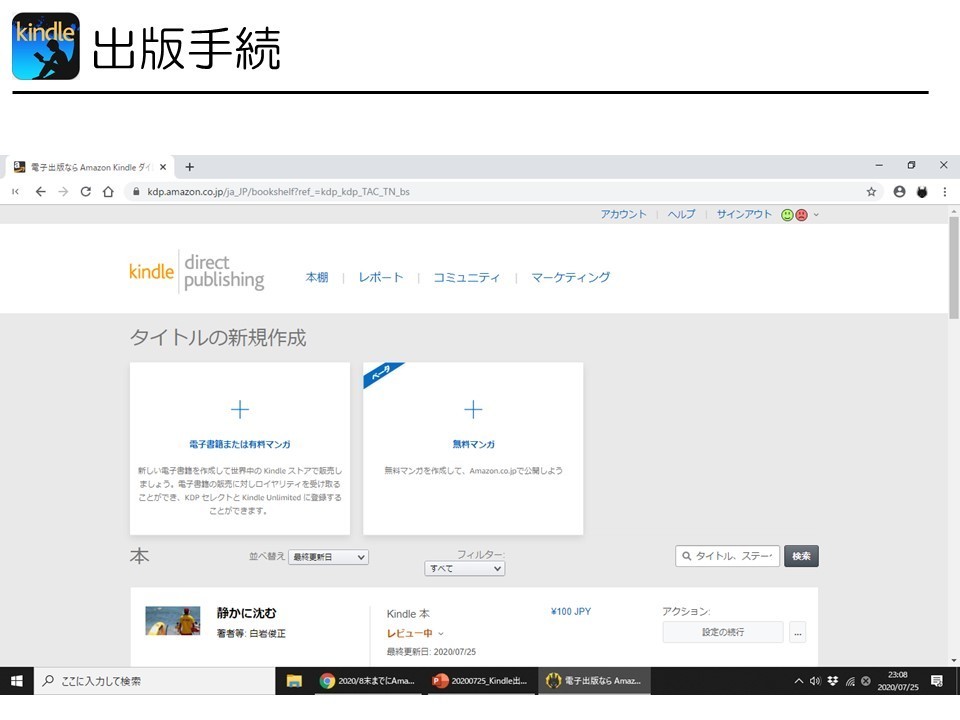960x720 pixels.
Task: Open the ellipsis more-actions button
Action: (797, 632)
